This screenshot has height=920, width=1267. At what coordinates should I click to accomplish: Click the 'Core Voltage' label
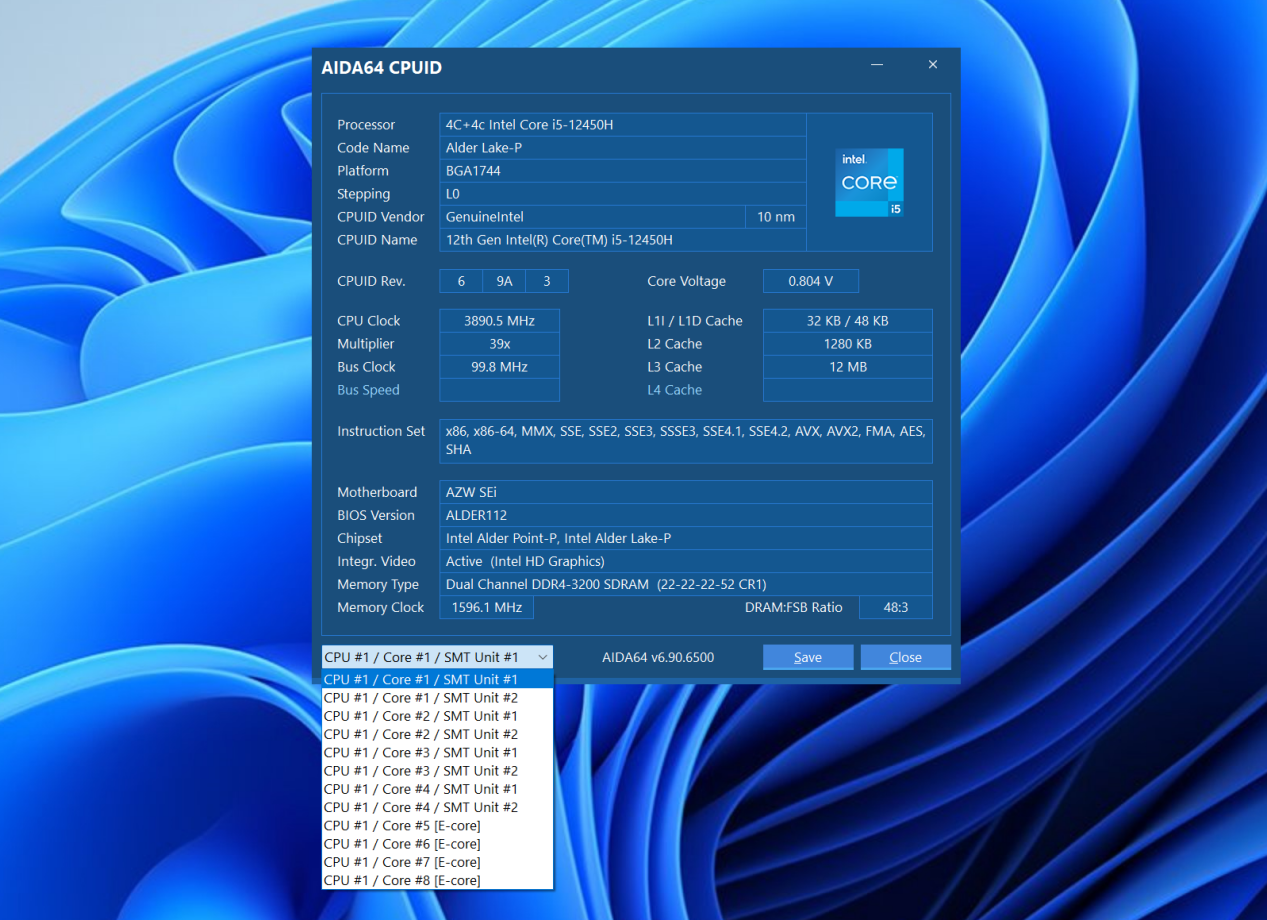(x=686, y=281)
